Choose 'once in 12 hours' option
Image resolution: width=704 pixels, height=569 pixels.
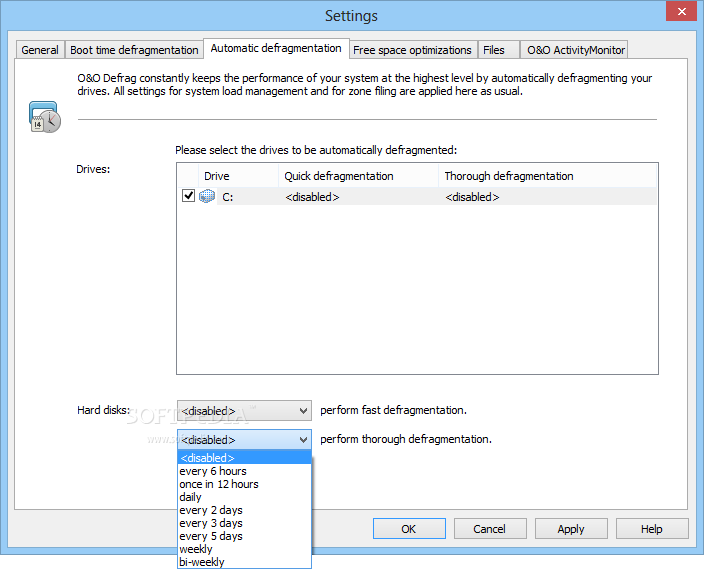point(244,484)
